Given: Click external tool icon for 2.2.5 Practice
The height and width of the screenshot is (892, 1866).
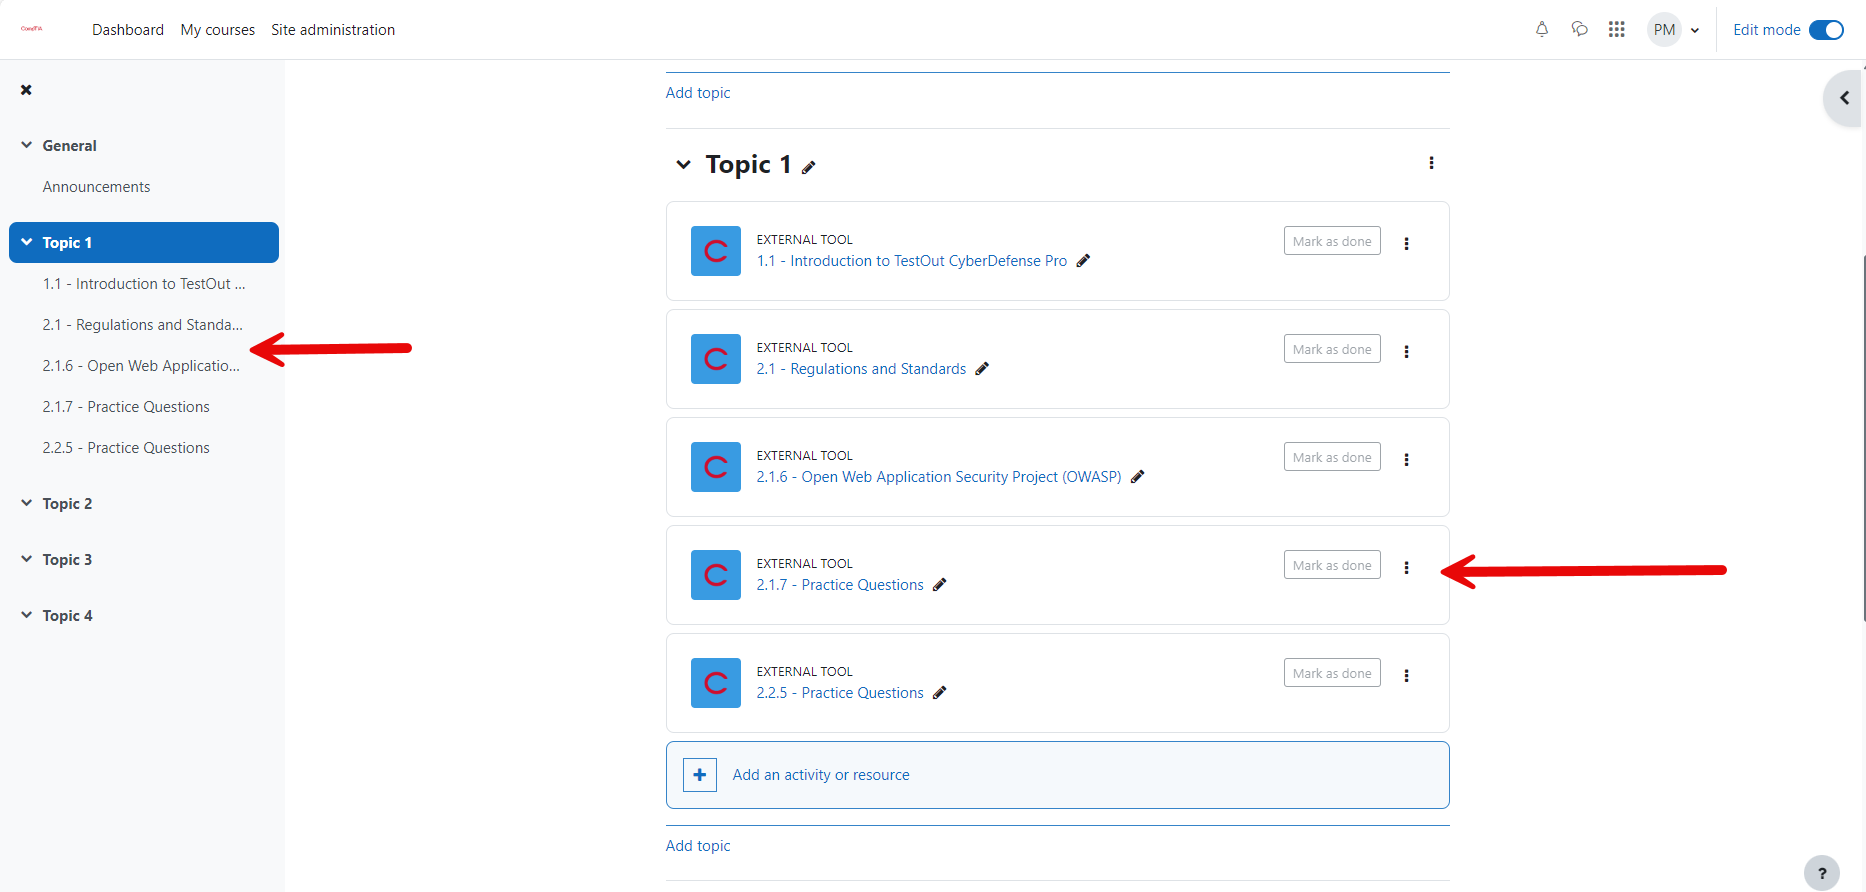Looking at the screenshot, I should coord(716,683).
